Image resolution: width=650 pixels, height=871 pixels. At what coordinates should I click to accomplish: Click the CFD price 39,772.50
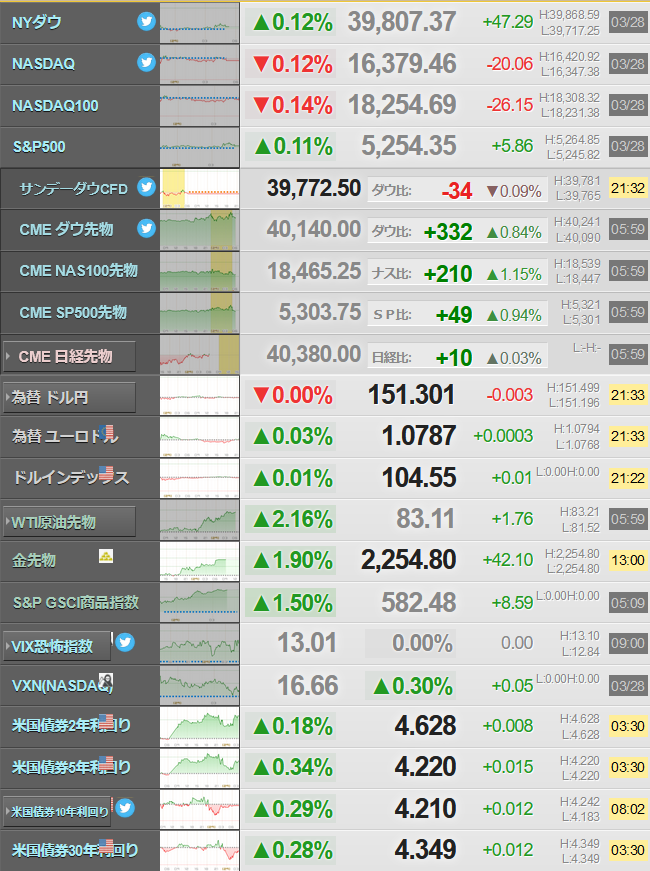[314, 188]
